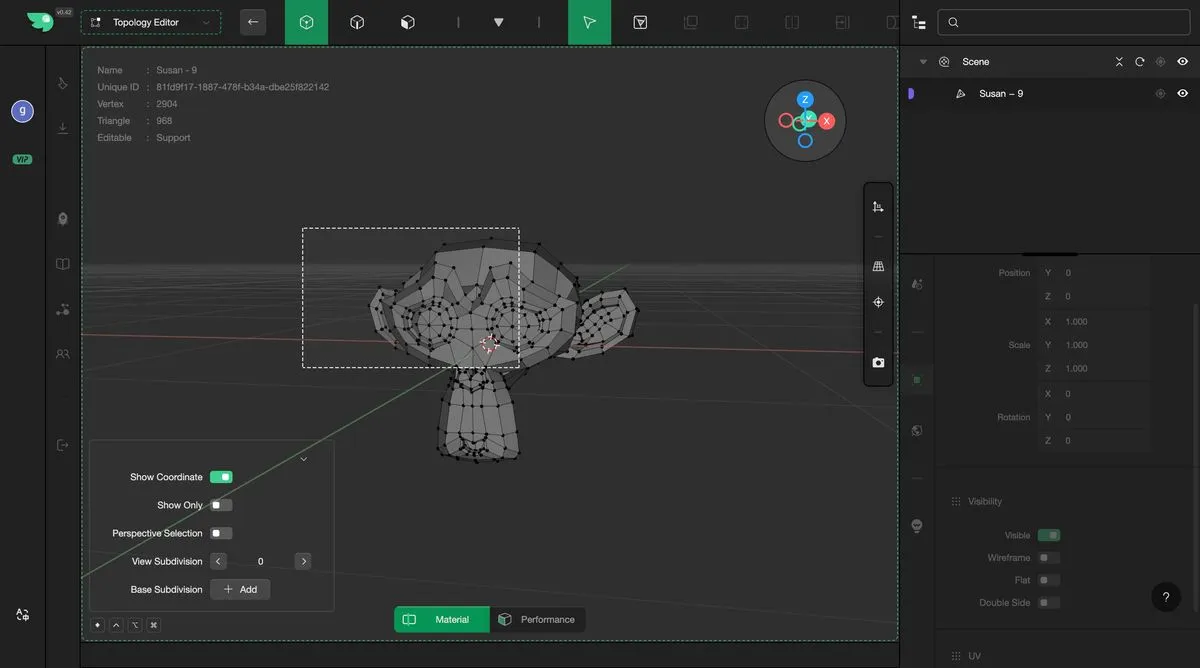1200x668 pixels.
Task: Collapse the Scene tree node
Action: tap(923, 62)
